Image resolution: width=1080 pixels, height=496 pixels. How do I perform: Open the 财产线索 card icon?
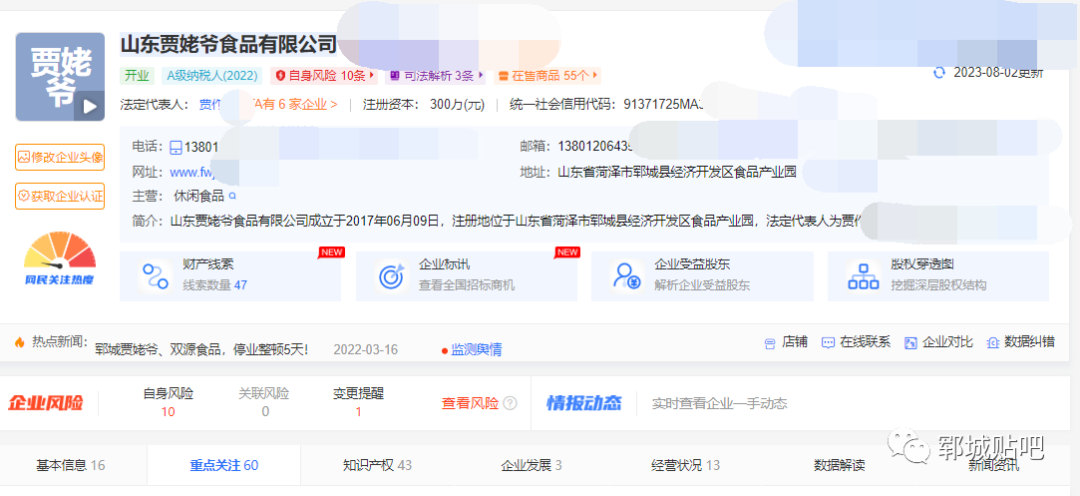coord(155,276)
